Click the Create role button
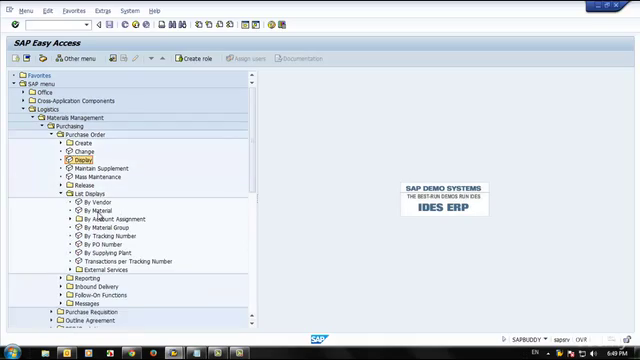Image resolution: width=640 pixels, height=360 pixels. 193,58
